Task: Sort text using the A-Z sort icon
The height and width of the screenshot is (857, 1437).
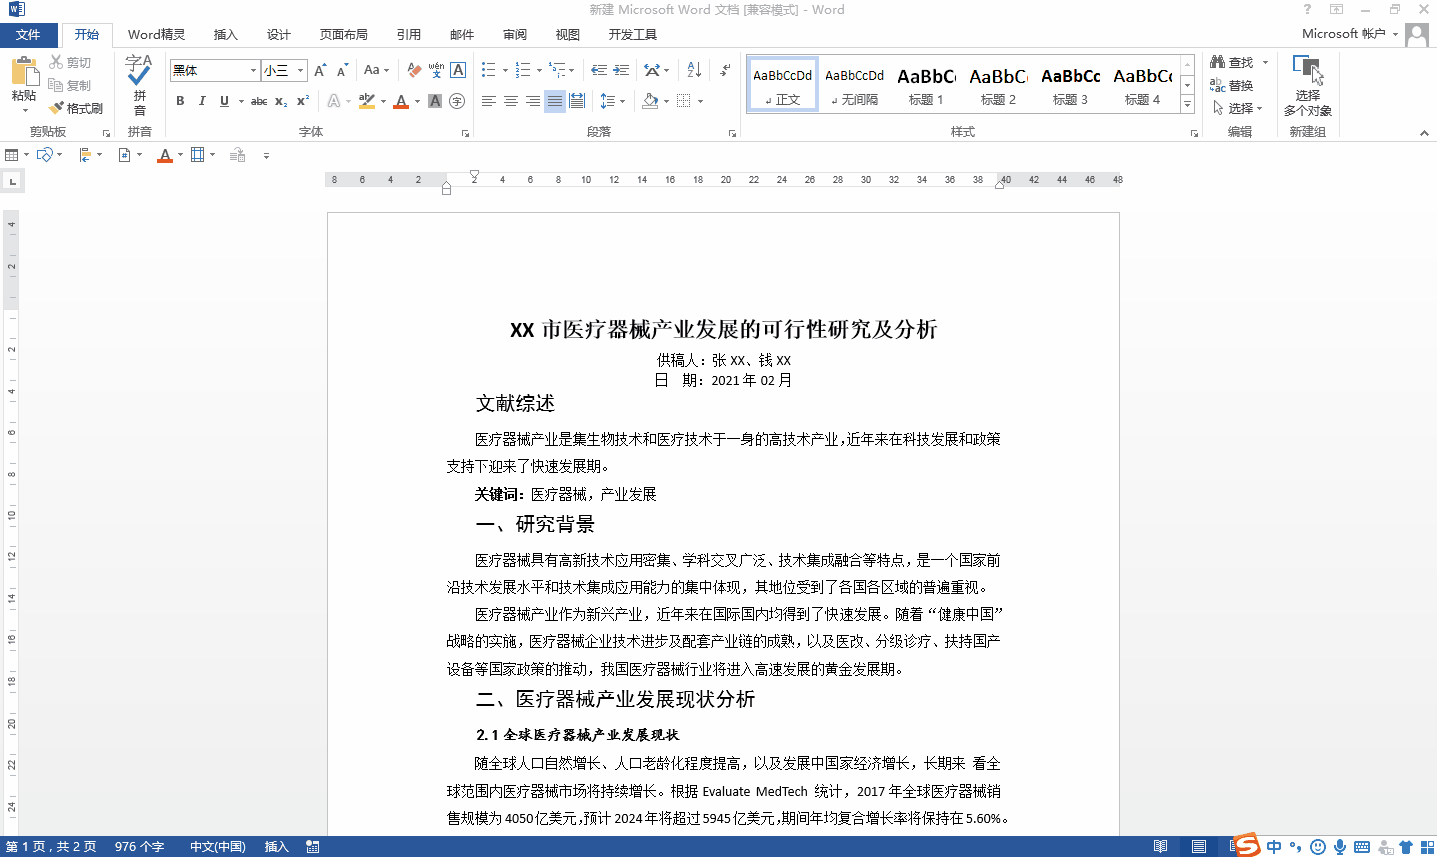Action: coord(694,70)
